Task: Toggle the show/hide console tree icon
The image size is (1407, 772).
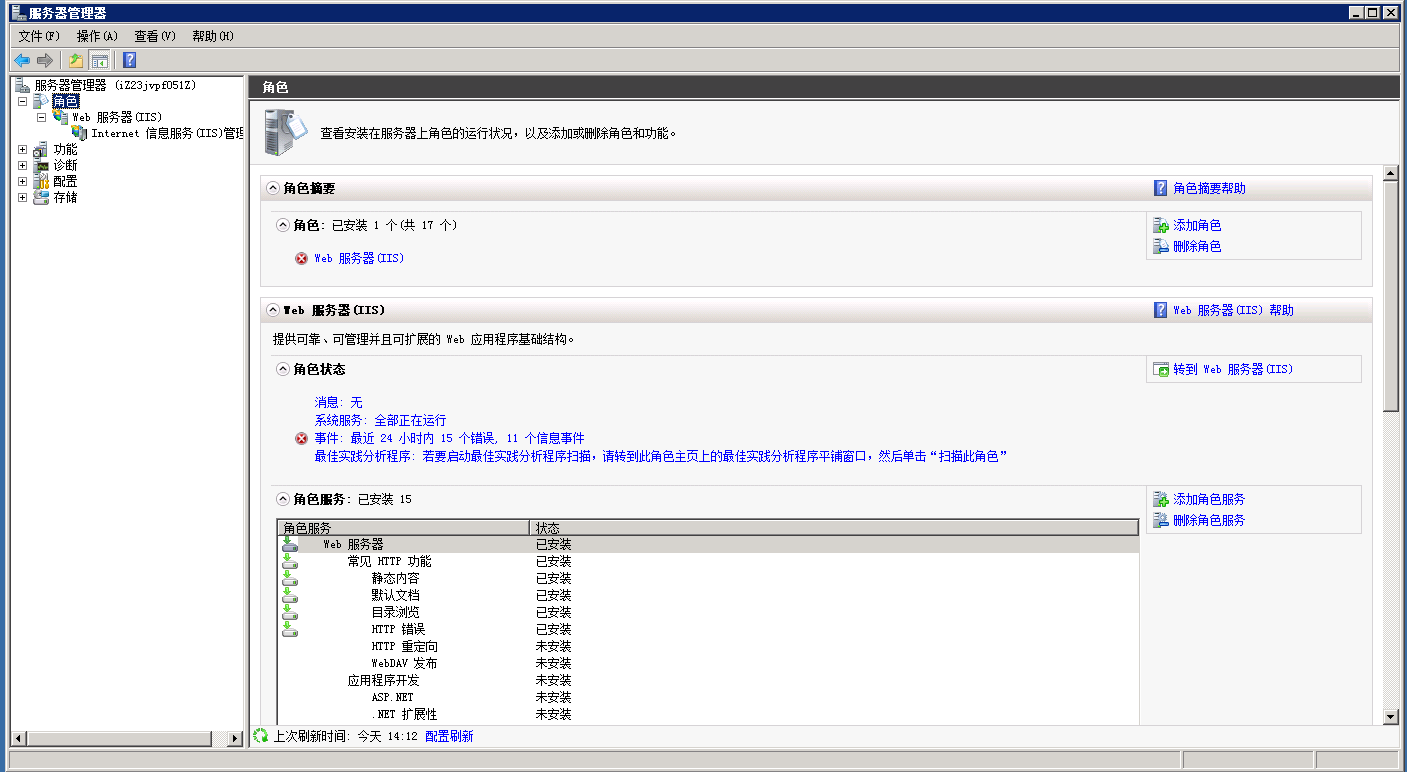Action: [99, 60]
